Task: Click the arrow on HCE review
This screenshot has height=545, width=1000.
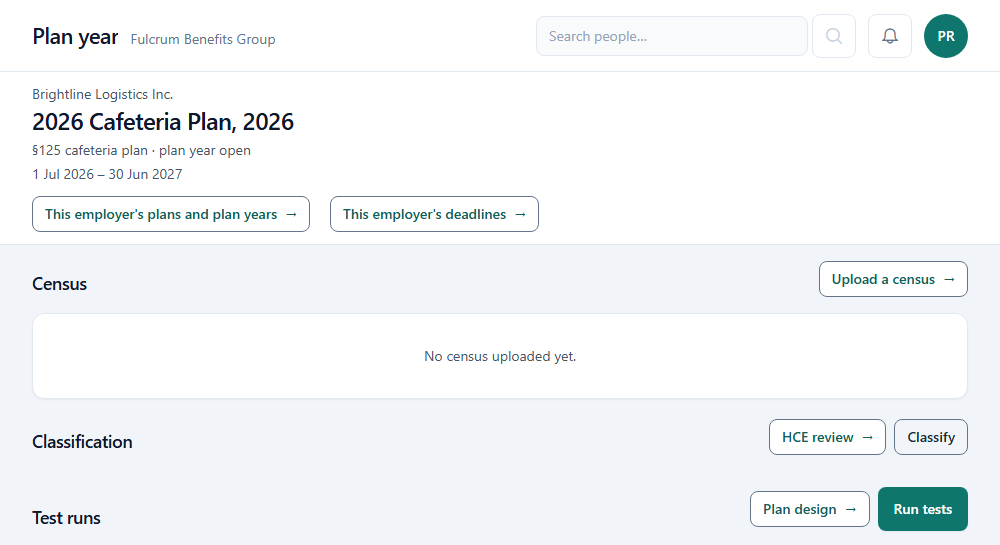Action: pyautogui.click(x=867, y=437)
